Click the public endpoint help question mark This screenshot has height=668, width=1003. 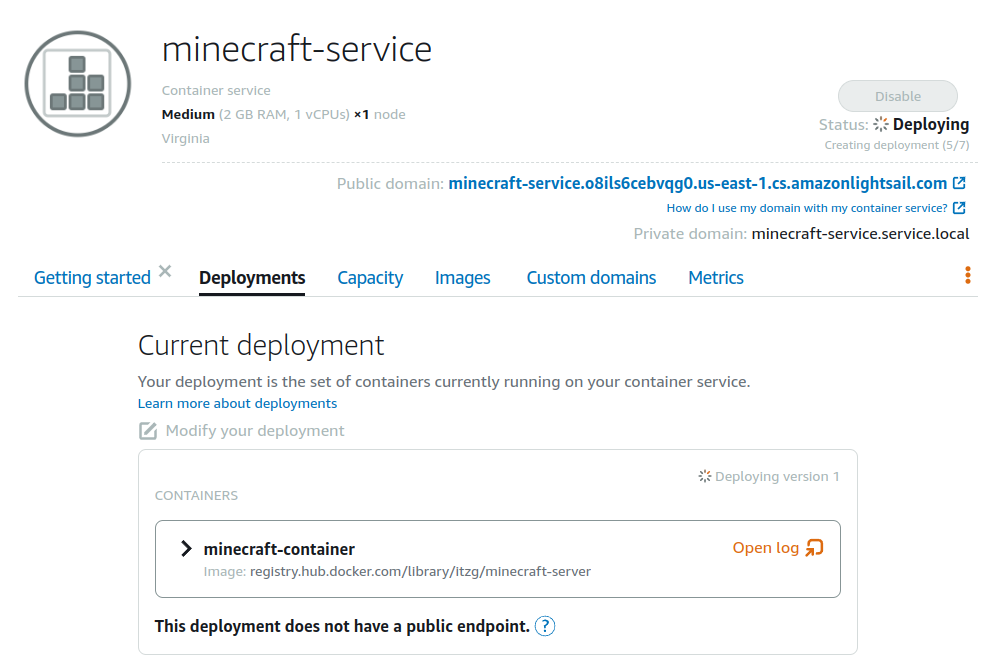coord(545,626)
